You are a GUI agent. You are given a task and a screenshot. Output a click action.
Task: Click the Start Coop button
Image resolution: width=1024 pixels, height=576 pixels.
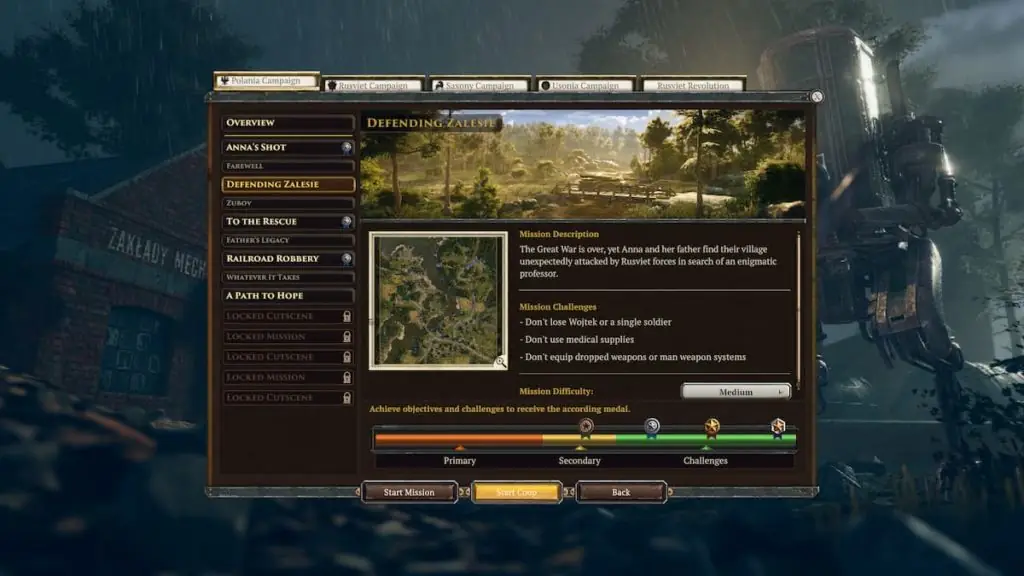(516, 492)
